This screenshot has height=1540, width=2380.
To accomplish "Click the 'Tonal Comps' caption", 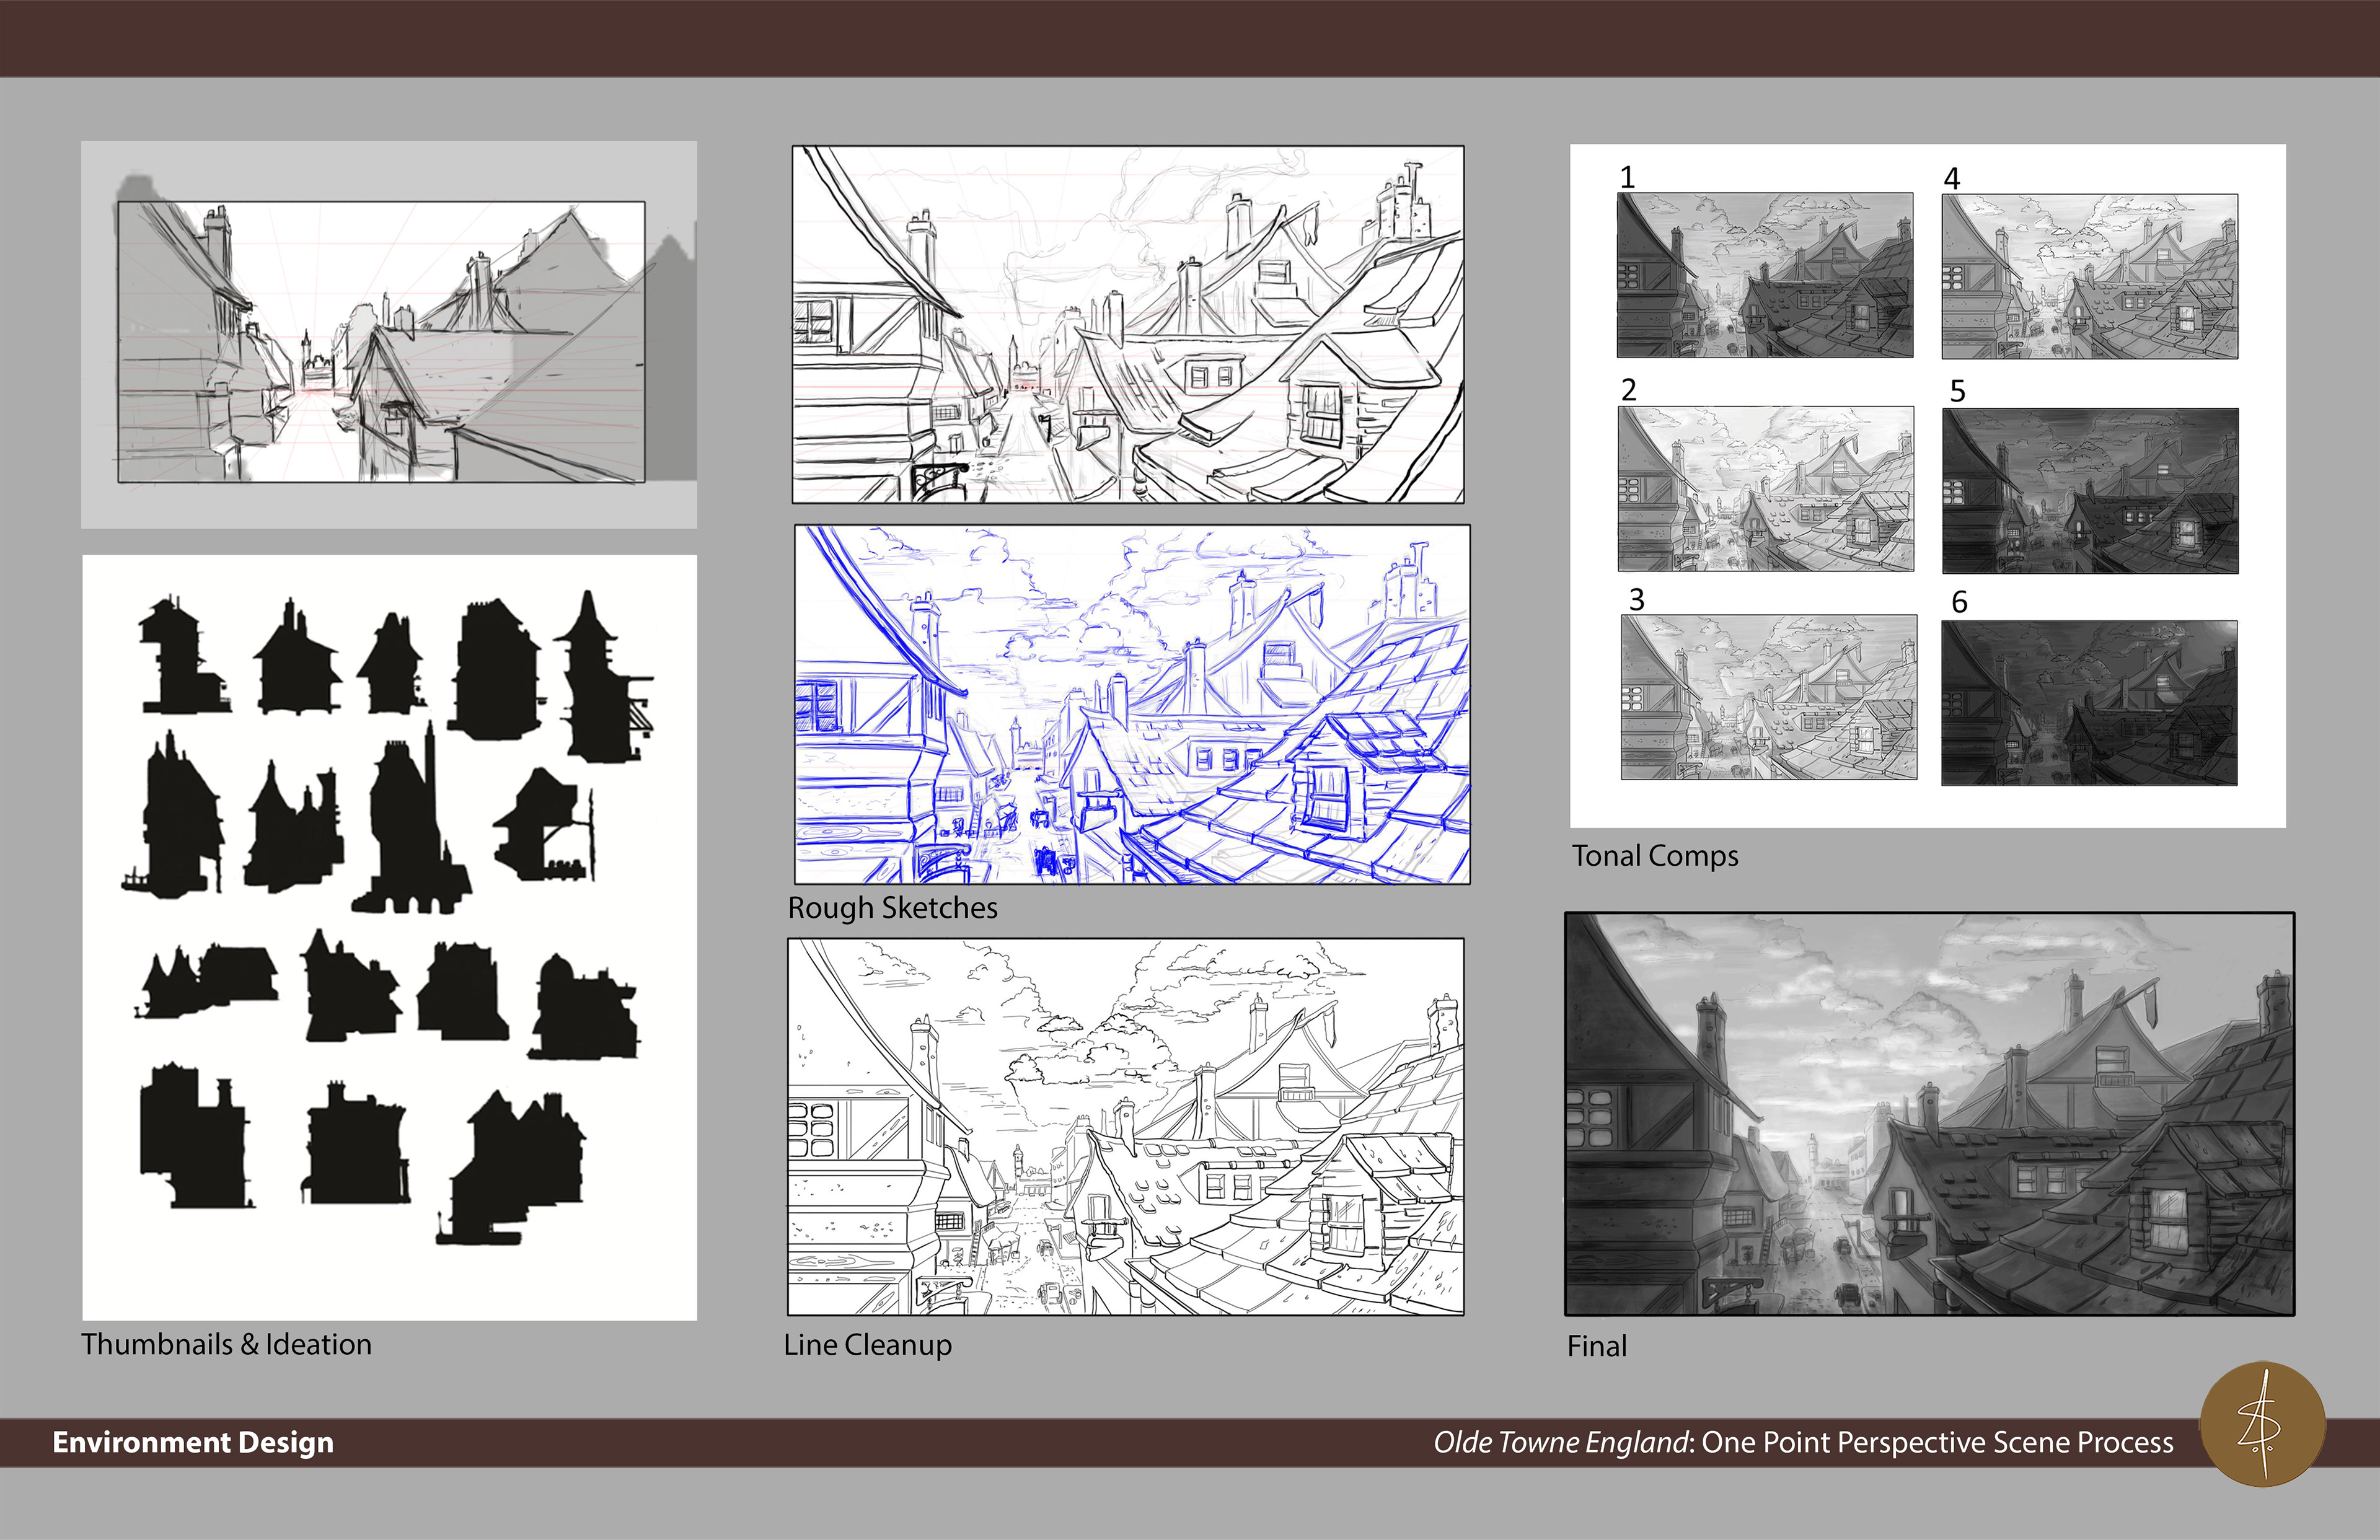I will tap(1655, 856).
